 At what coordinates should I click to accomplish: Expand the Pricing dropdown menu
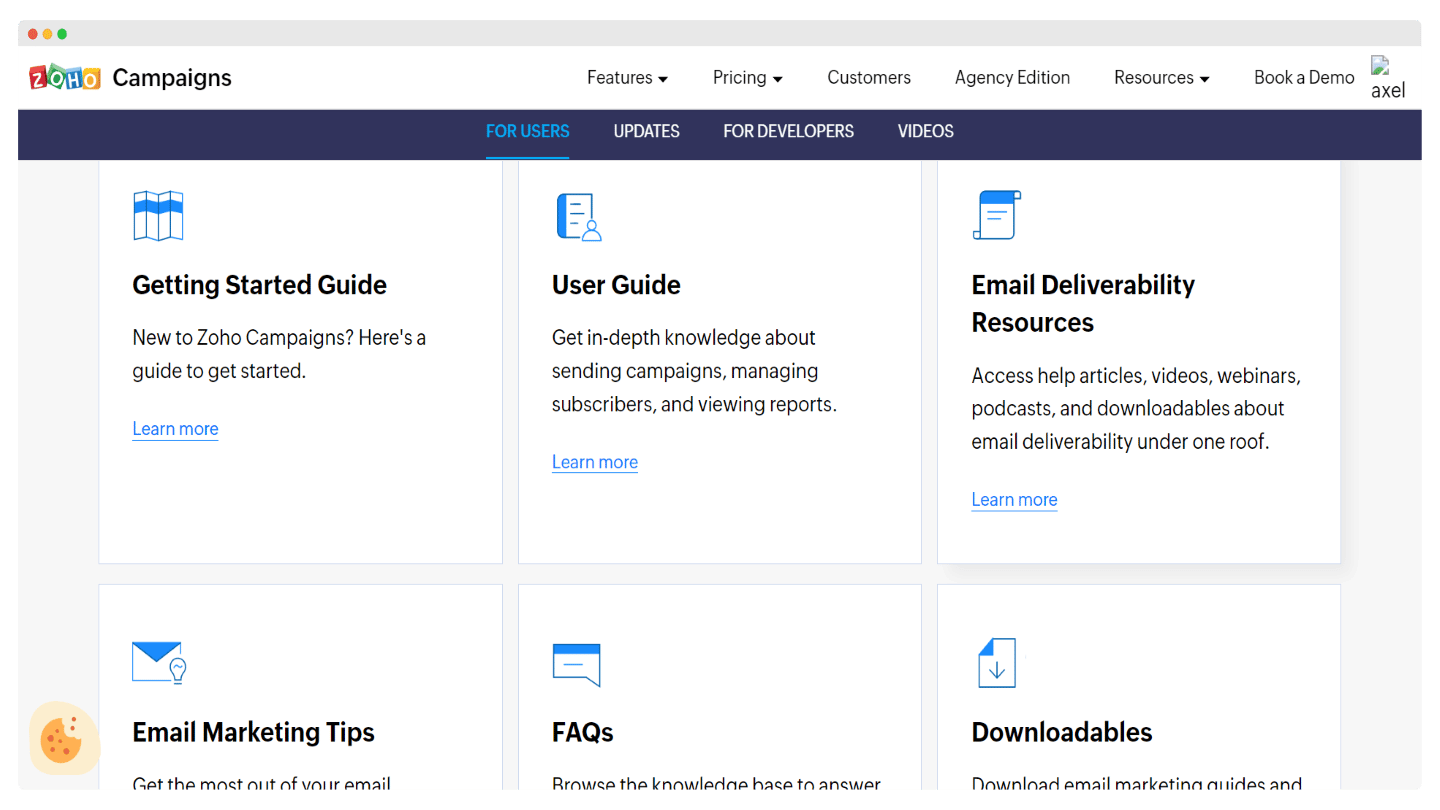748,78
